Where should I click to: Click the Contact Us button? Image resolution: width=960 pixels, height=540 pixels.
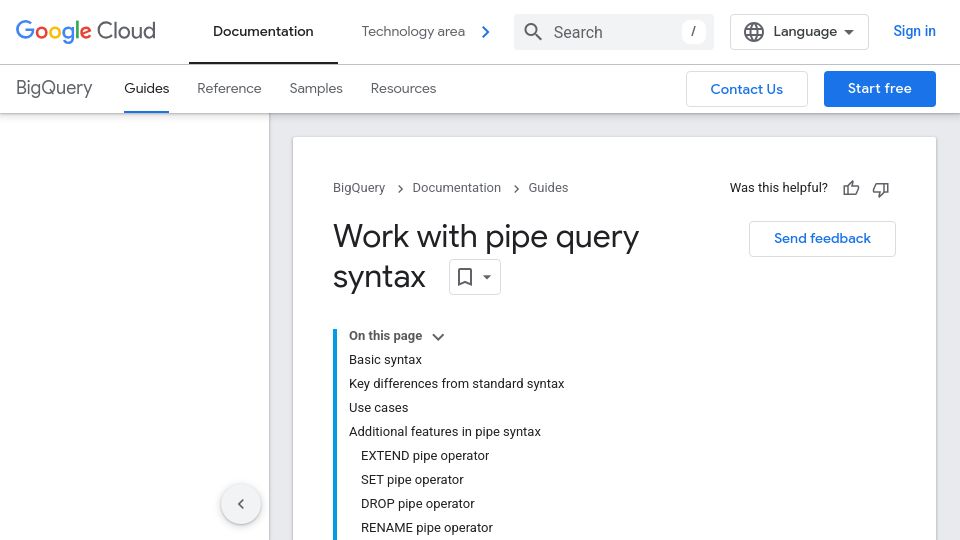746,89
